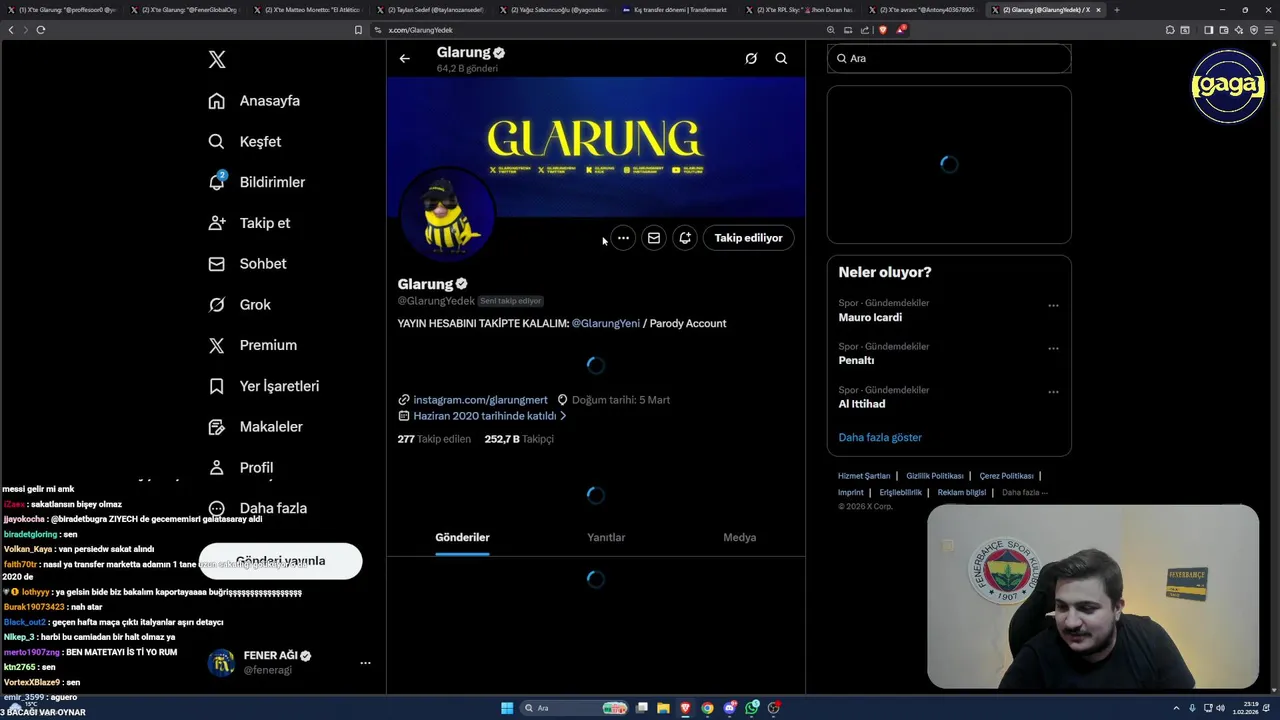Search within Glarung profile posts
The width and height of the screenshot is (1280, 720).
pyautogui.click(x=781, y=59)
